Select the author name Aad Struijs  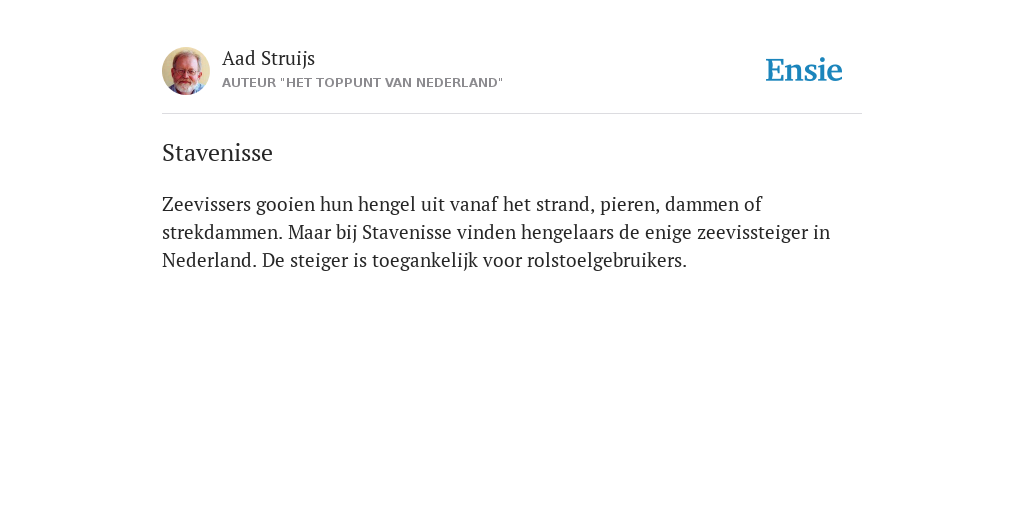click(268, 59)
